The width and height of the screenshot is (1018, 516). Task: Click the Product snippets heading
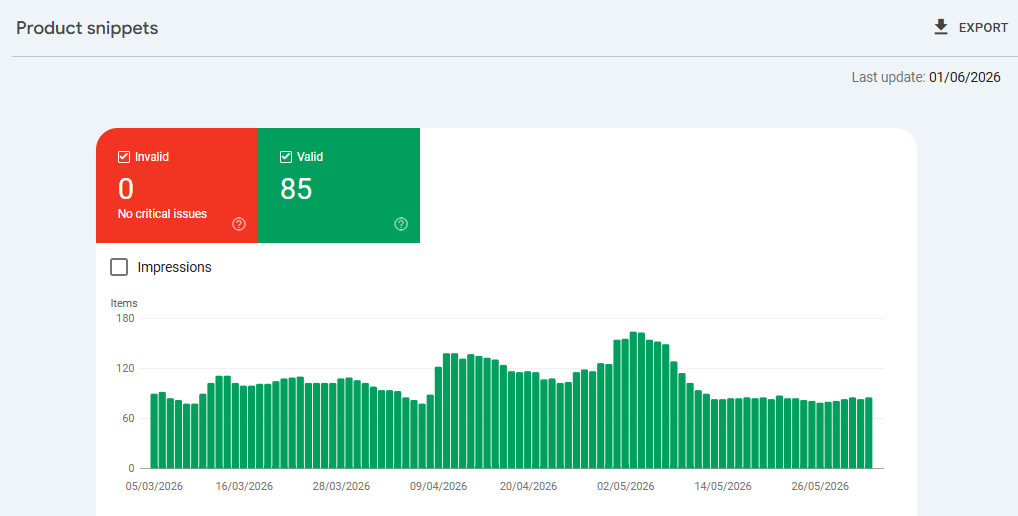click(87, 29)
